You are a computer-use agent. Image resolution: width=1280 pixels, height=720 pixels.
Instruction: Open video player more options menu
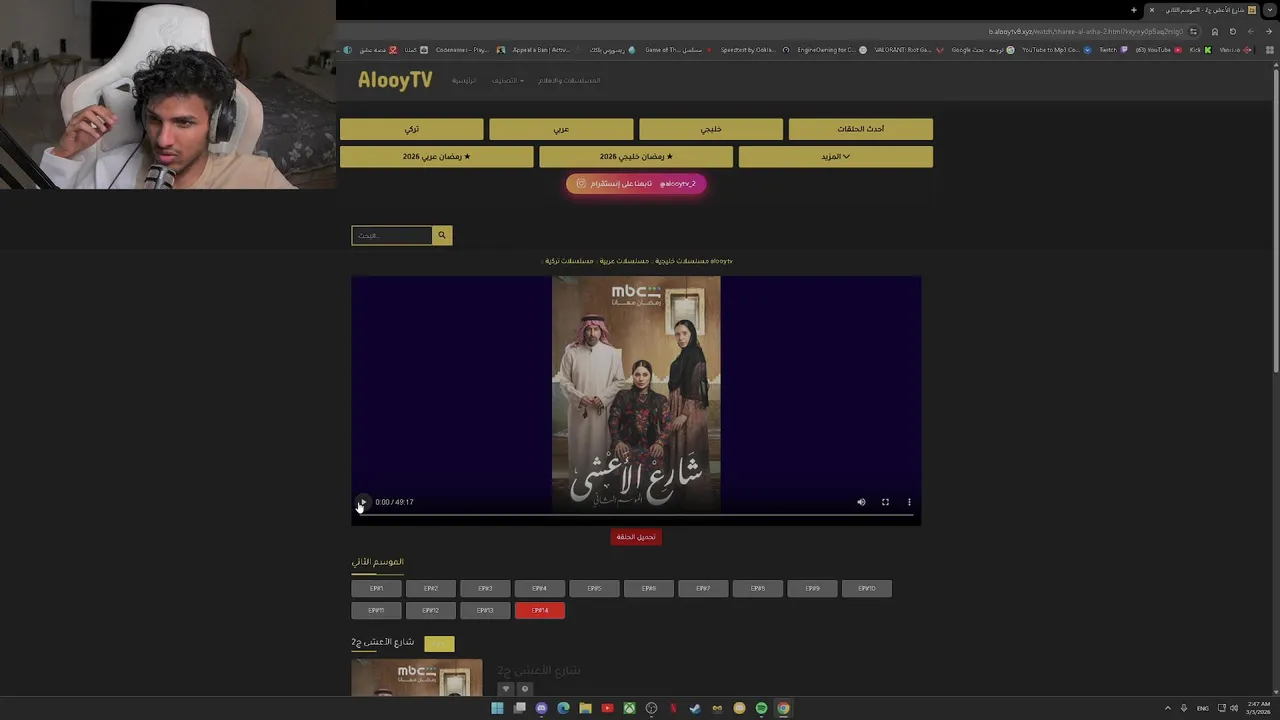(909, 502)
